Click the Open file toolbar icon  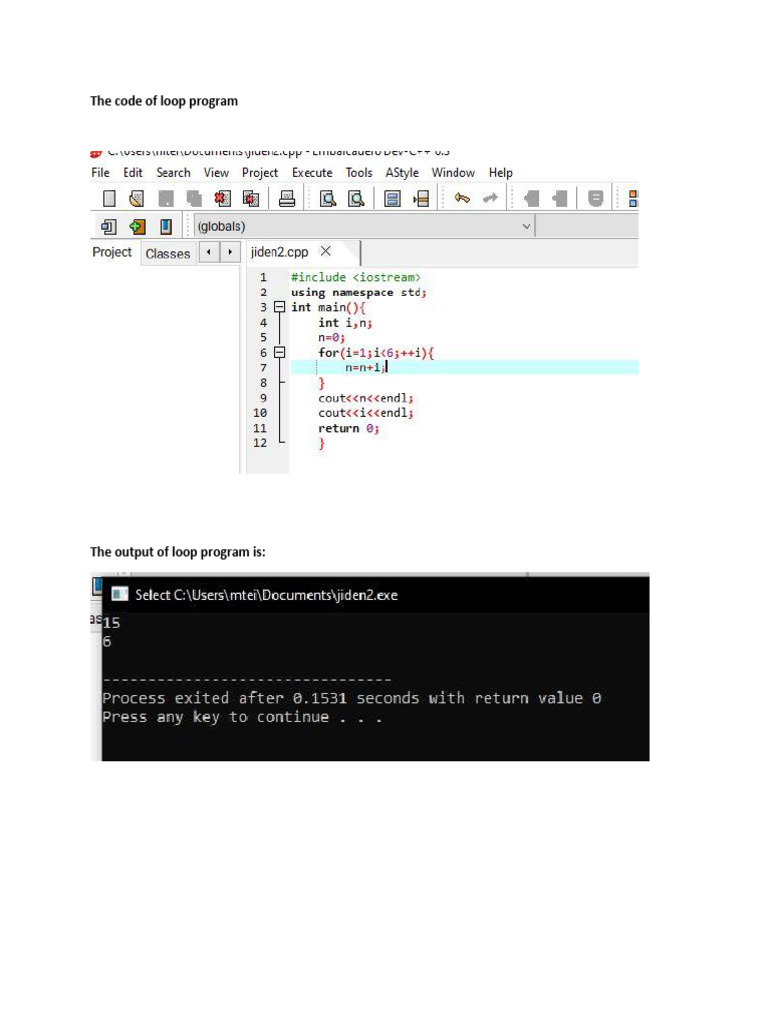coord(136,199)
